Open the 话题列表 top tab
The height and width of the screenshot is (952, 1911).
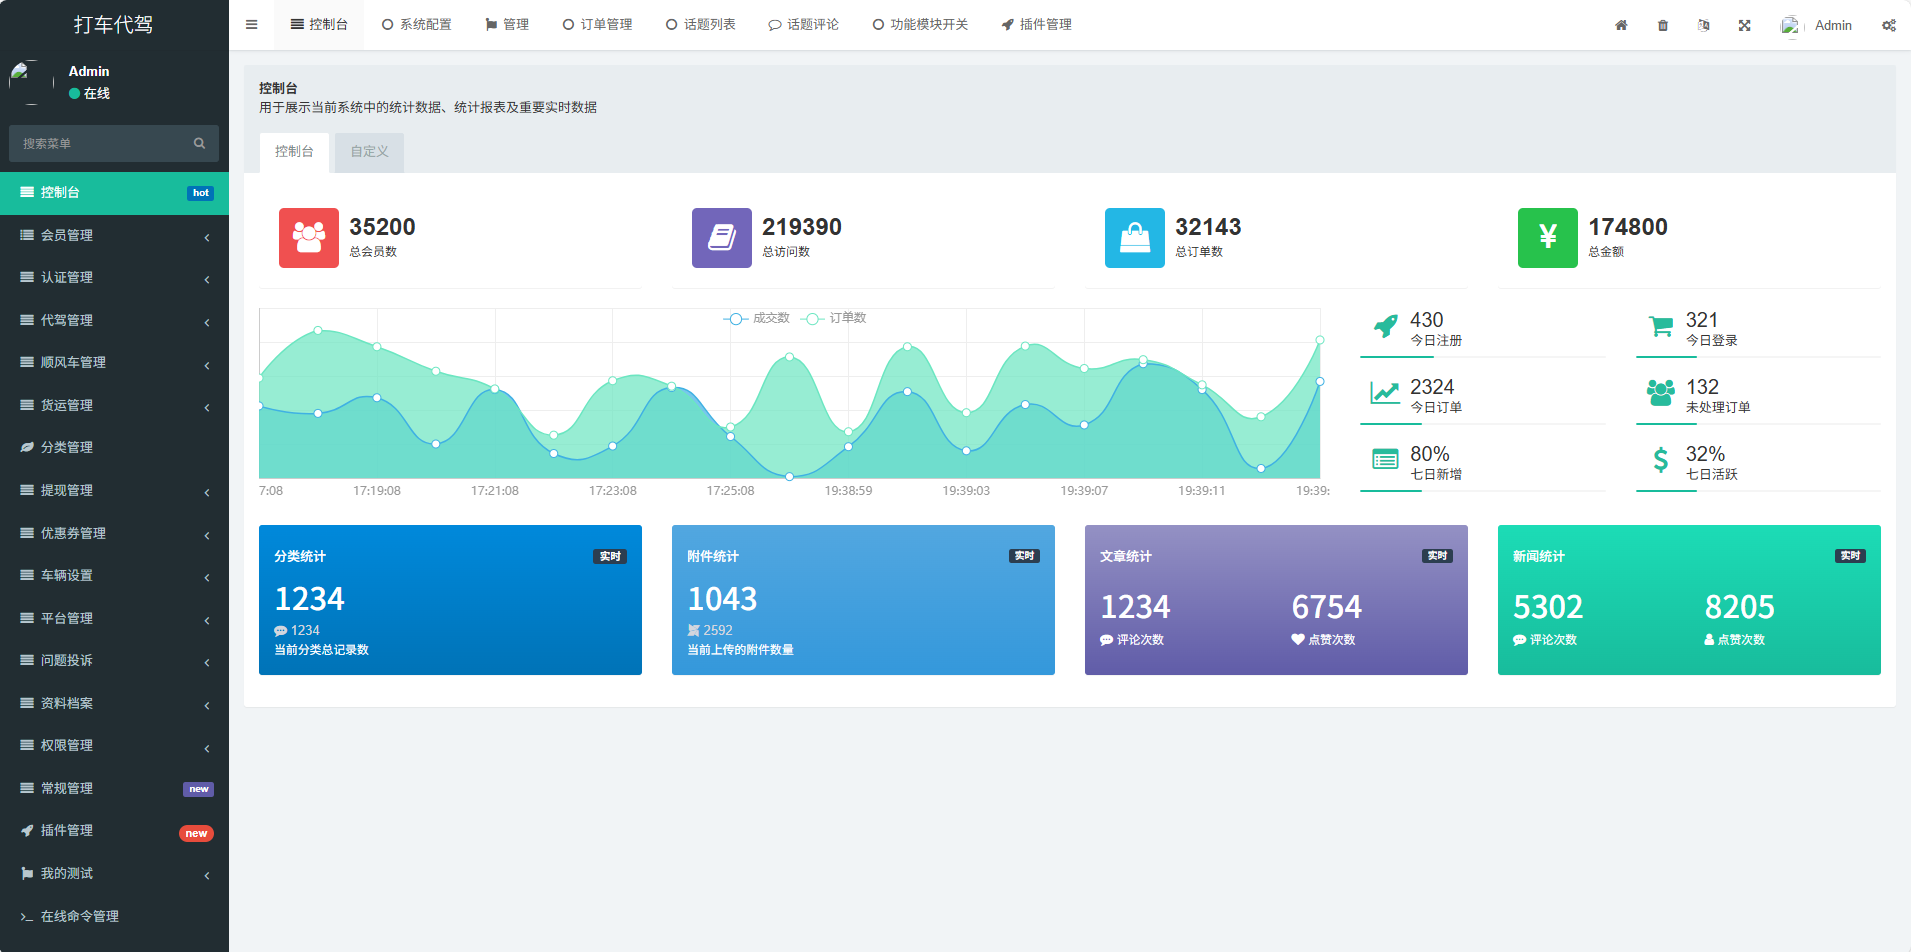(700, 25)
